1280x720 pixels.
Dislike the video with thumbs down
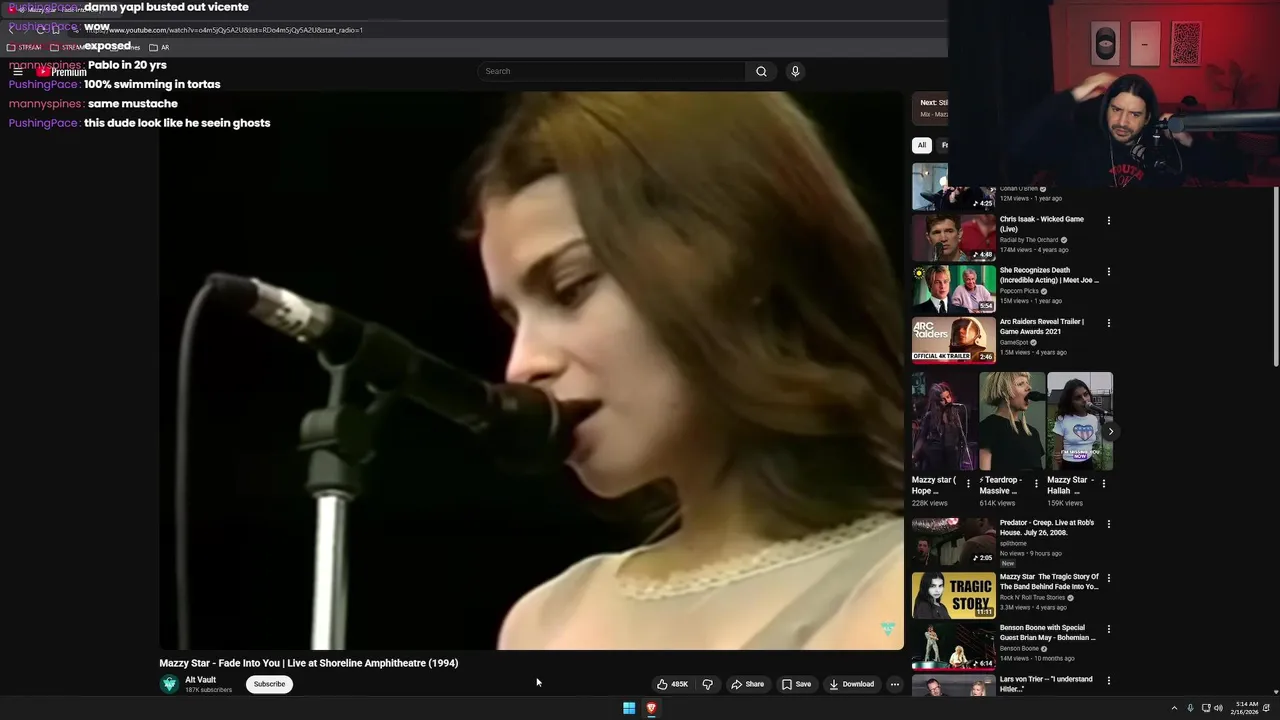tap(707, 684)
